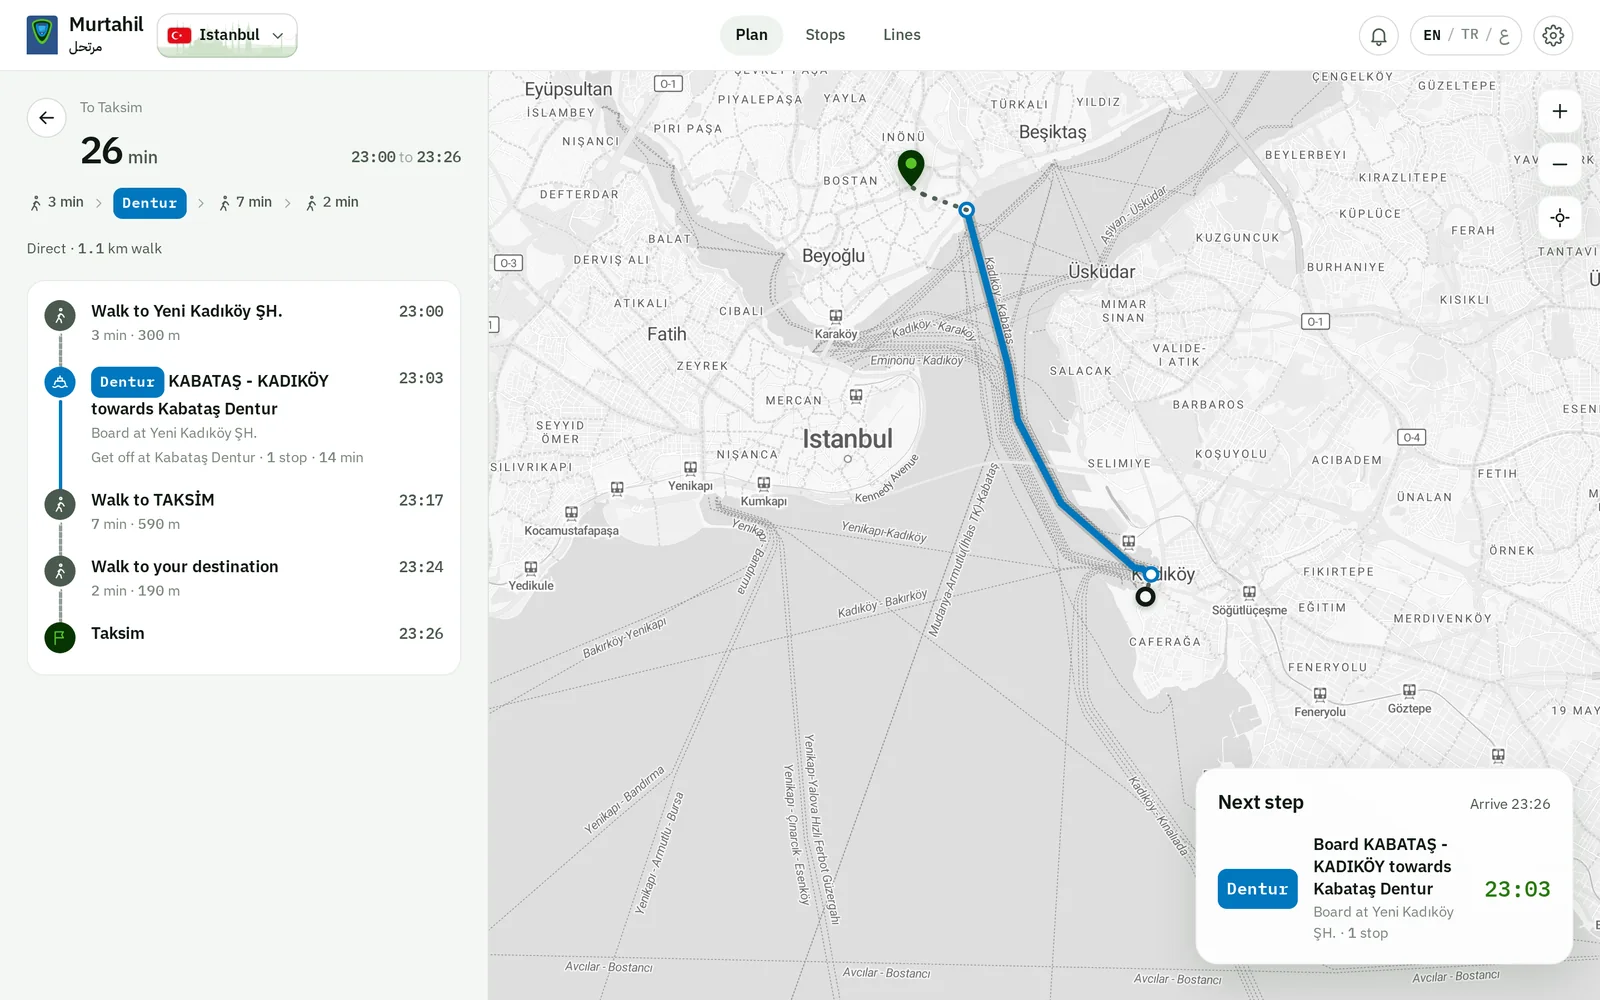Click the Karaköy station icon on map
The width and height of the screenshot is (1600, 1000).
[836, 316]
